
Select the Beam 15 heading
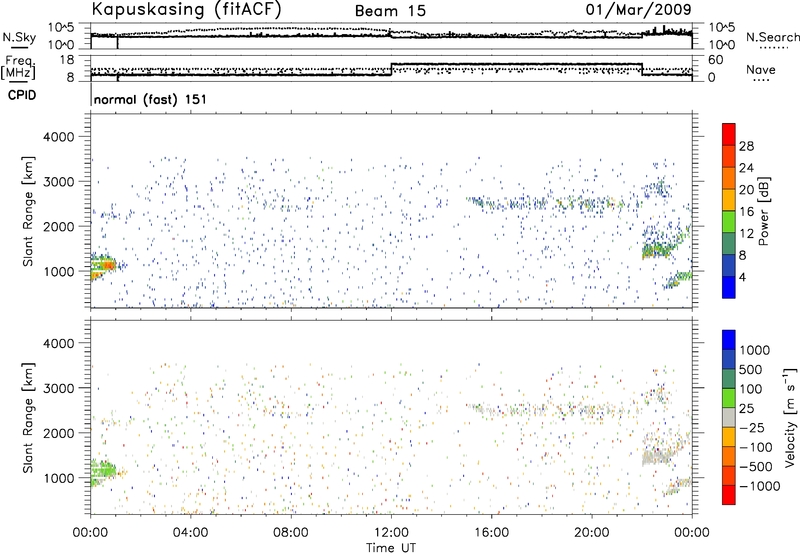(x=390, y=11)
